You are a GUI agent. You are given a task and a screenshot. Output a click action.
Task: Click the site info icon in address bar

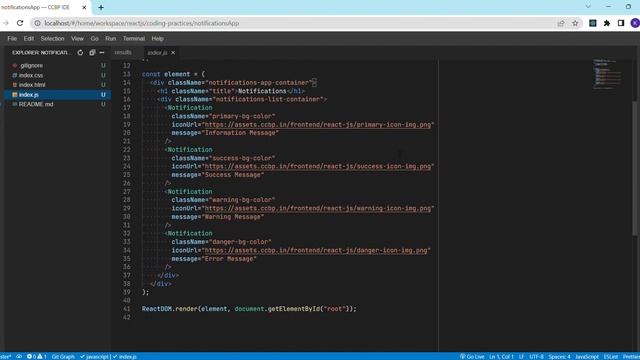[37, 23]
